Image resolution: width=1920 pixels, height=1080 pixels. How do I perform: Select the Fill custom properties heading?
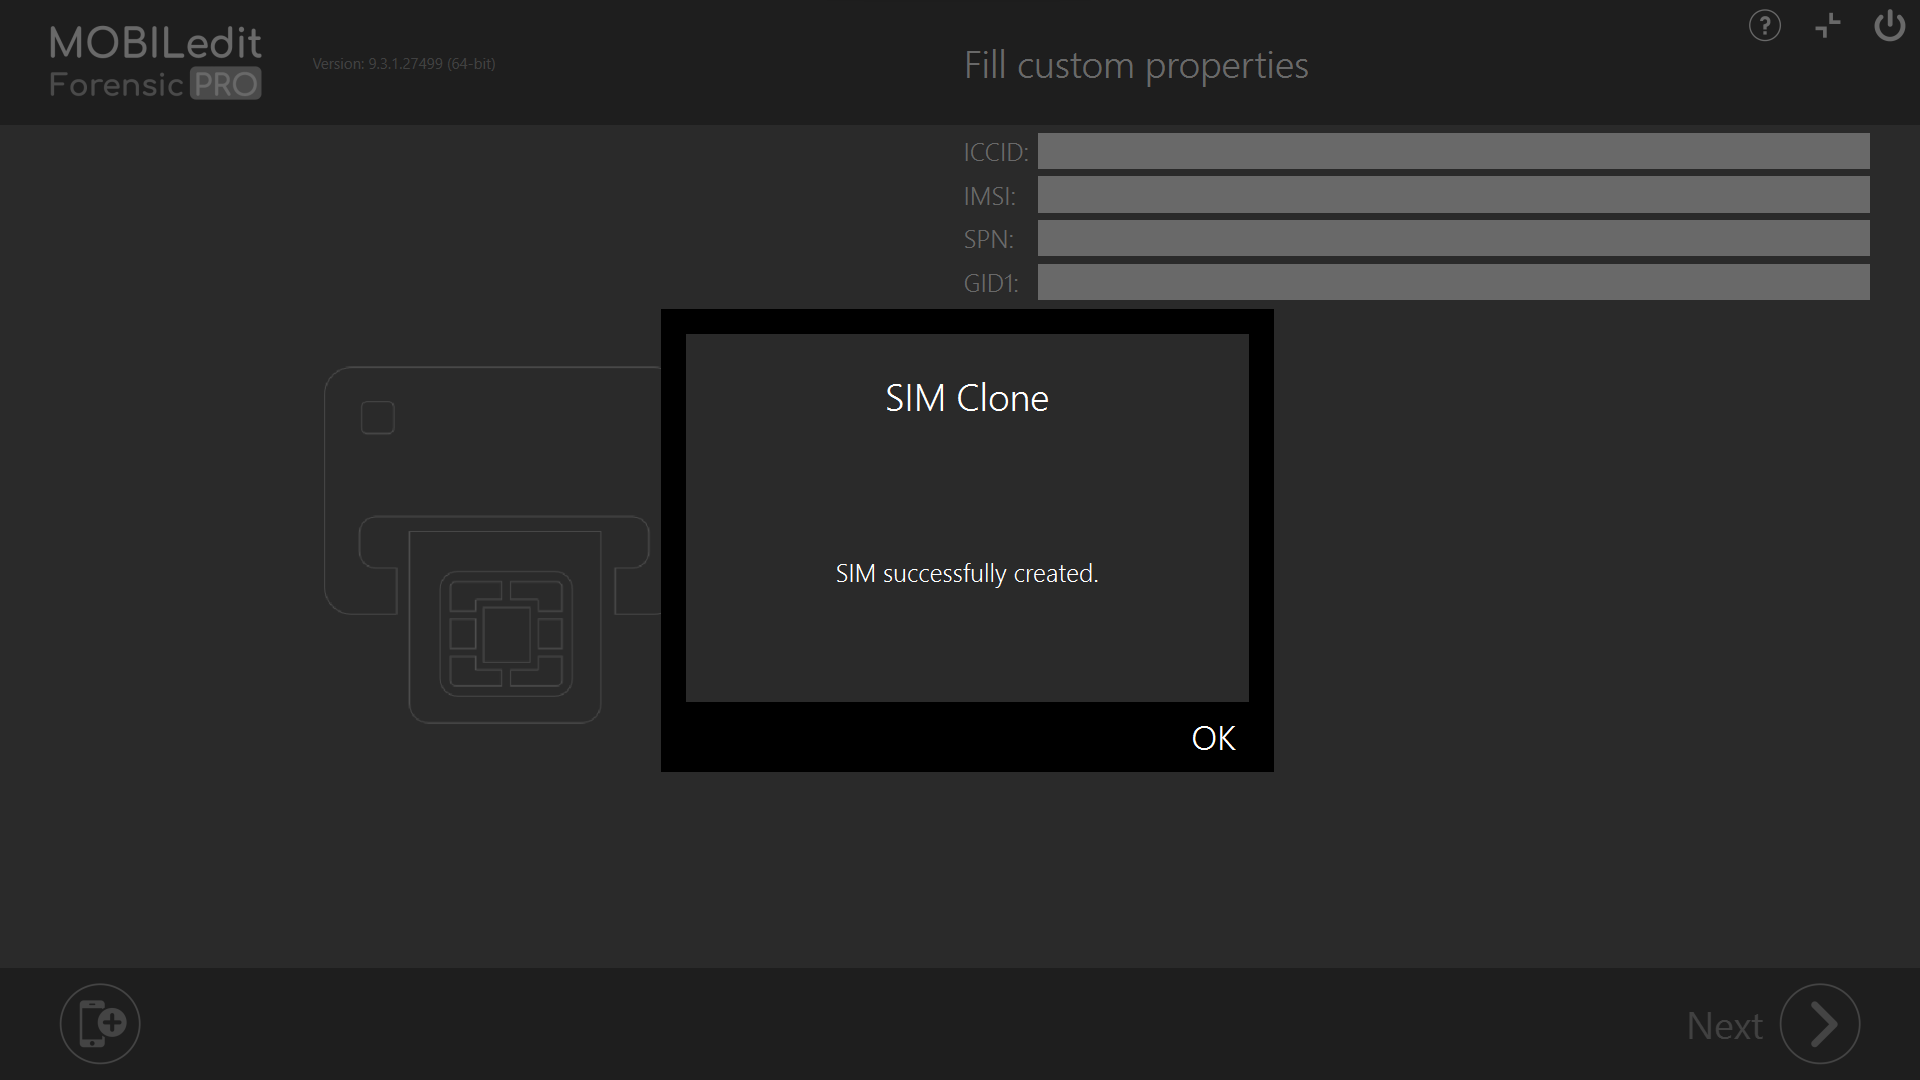tap(1135, 64)
